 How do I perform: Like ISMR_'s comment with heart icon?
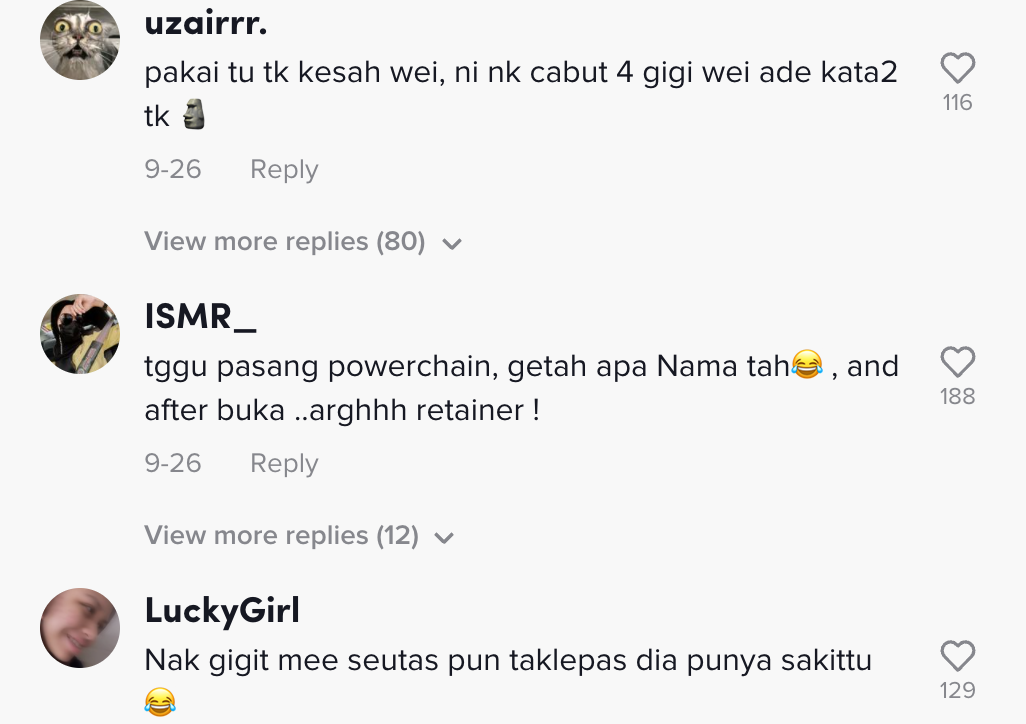coord(957,361)
